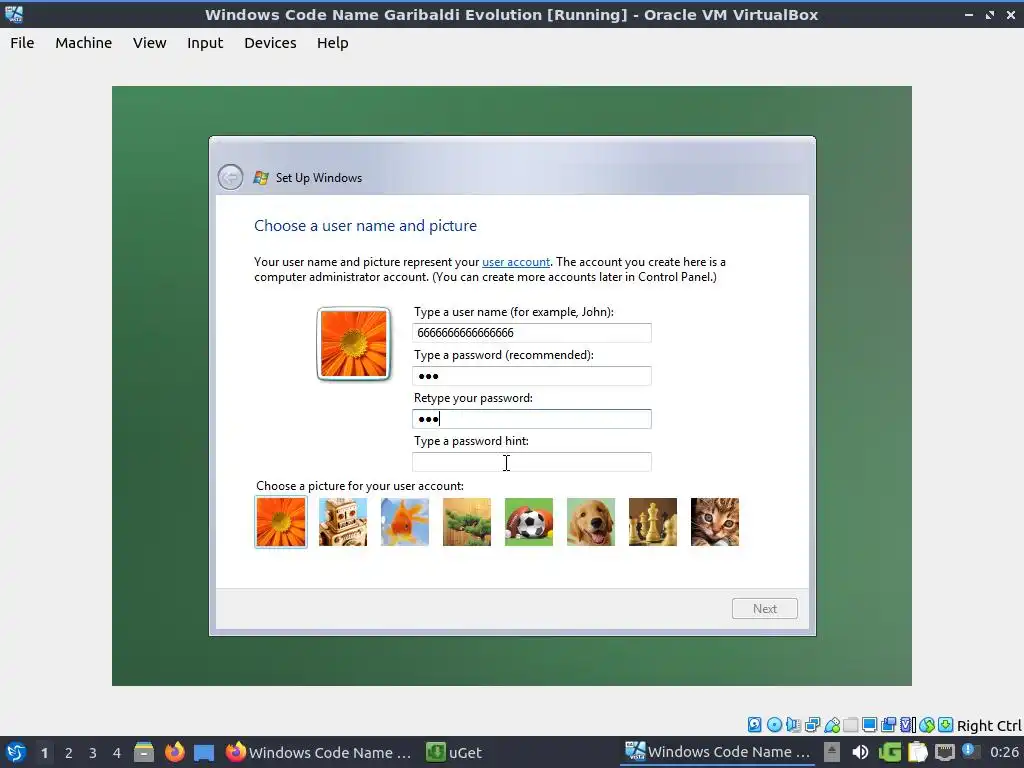The height and width of the screenshot is (768, 1024).
Task: Launch Firefox from the quick launch
Action: tap(174, 752)
